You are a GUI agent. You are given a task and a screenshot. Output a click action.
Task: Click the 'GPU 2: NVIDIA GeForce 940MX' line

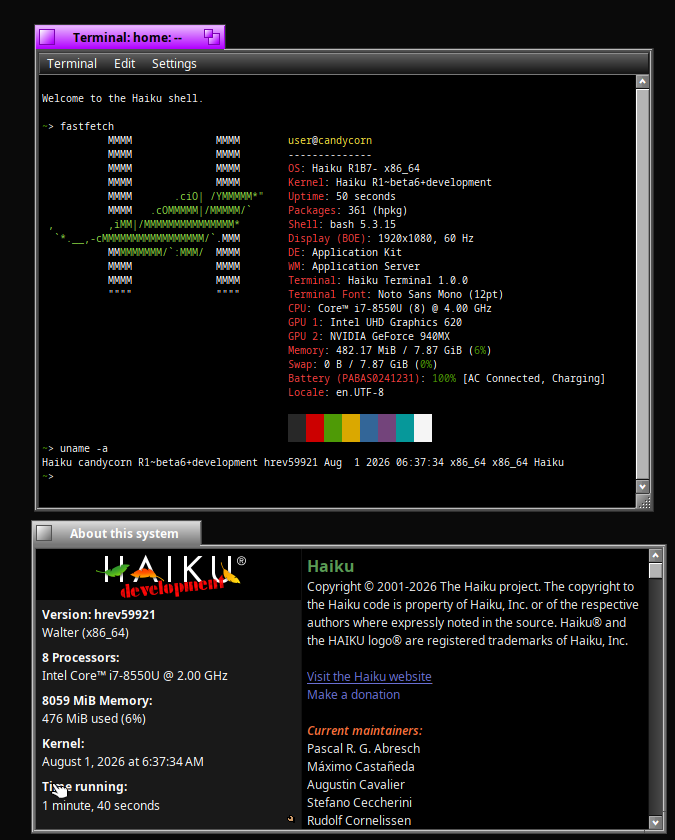tap(369, 336)
